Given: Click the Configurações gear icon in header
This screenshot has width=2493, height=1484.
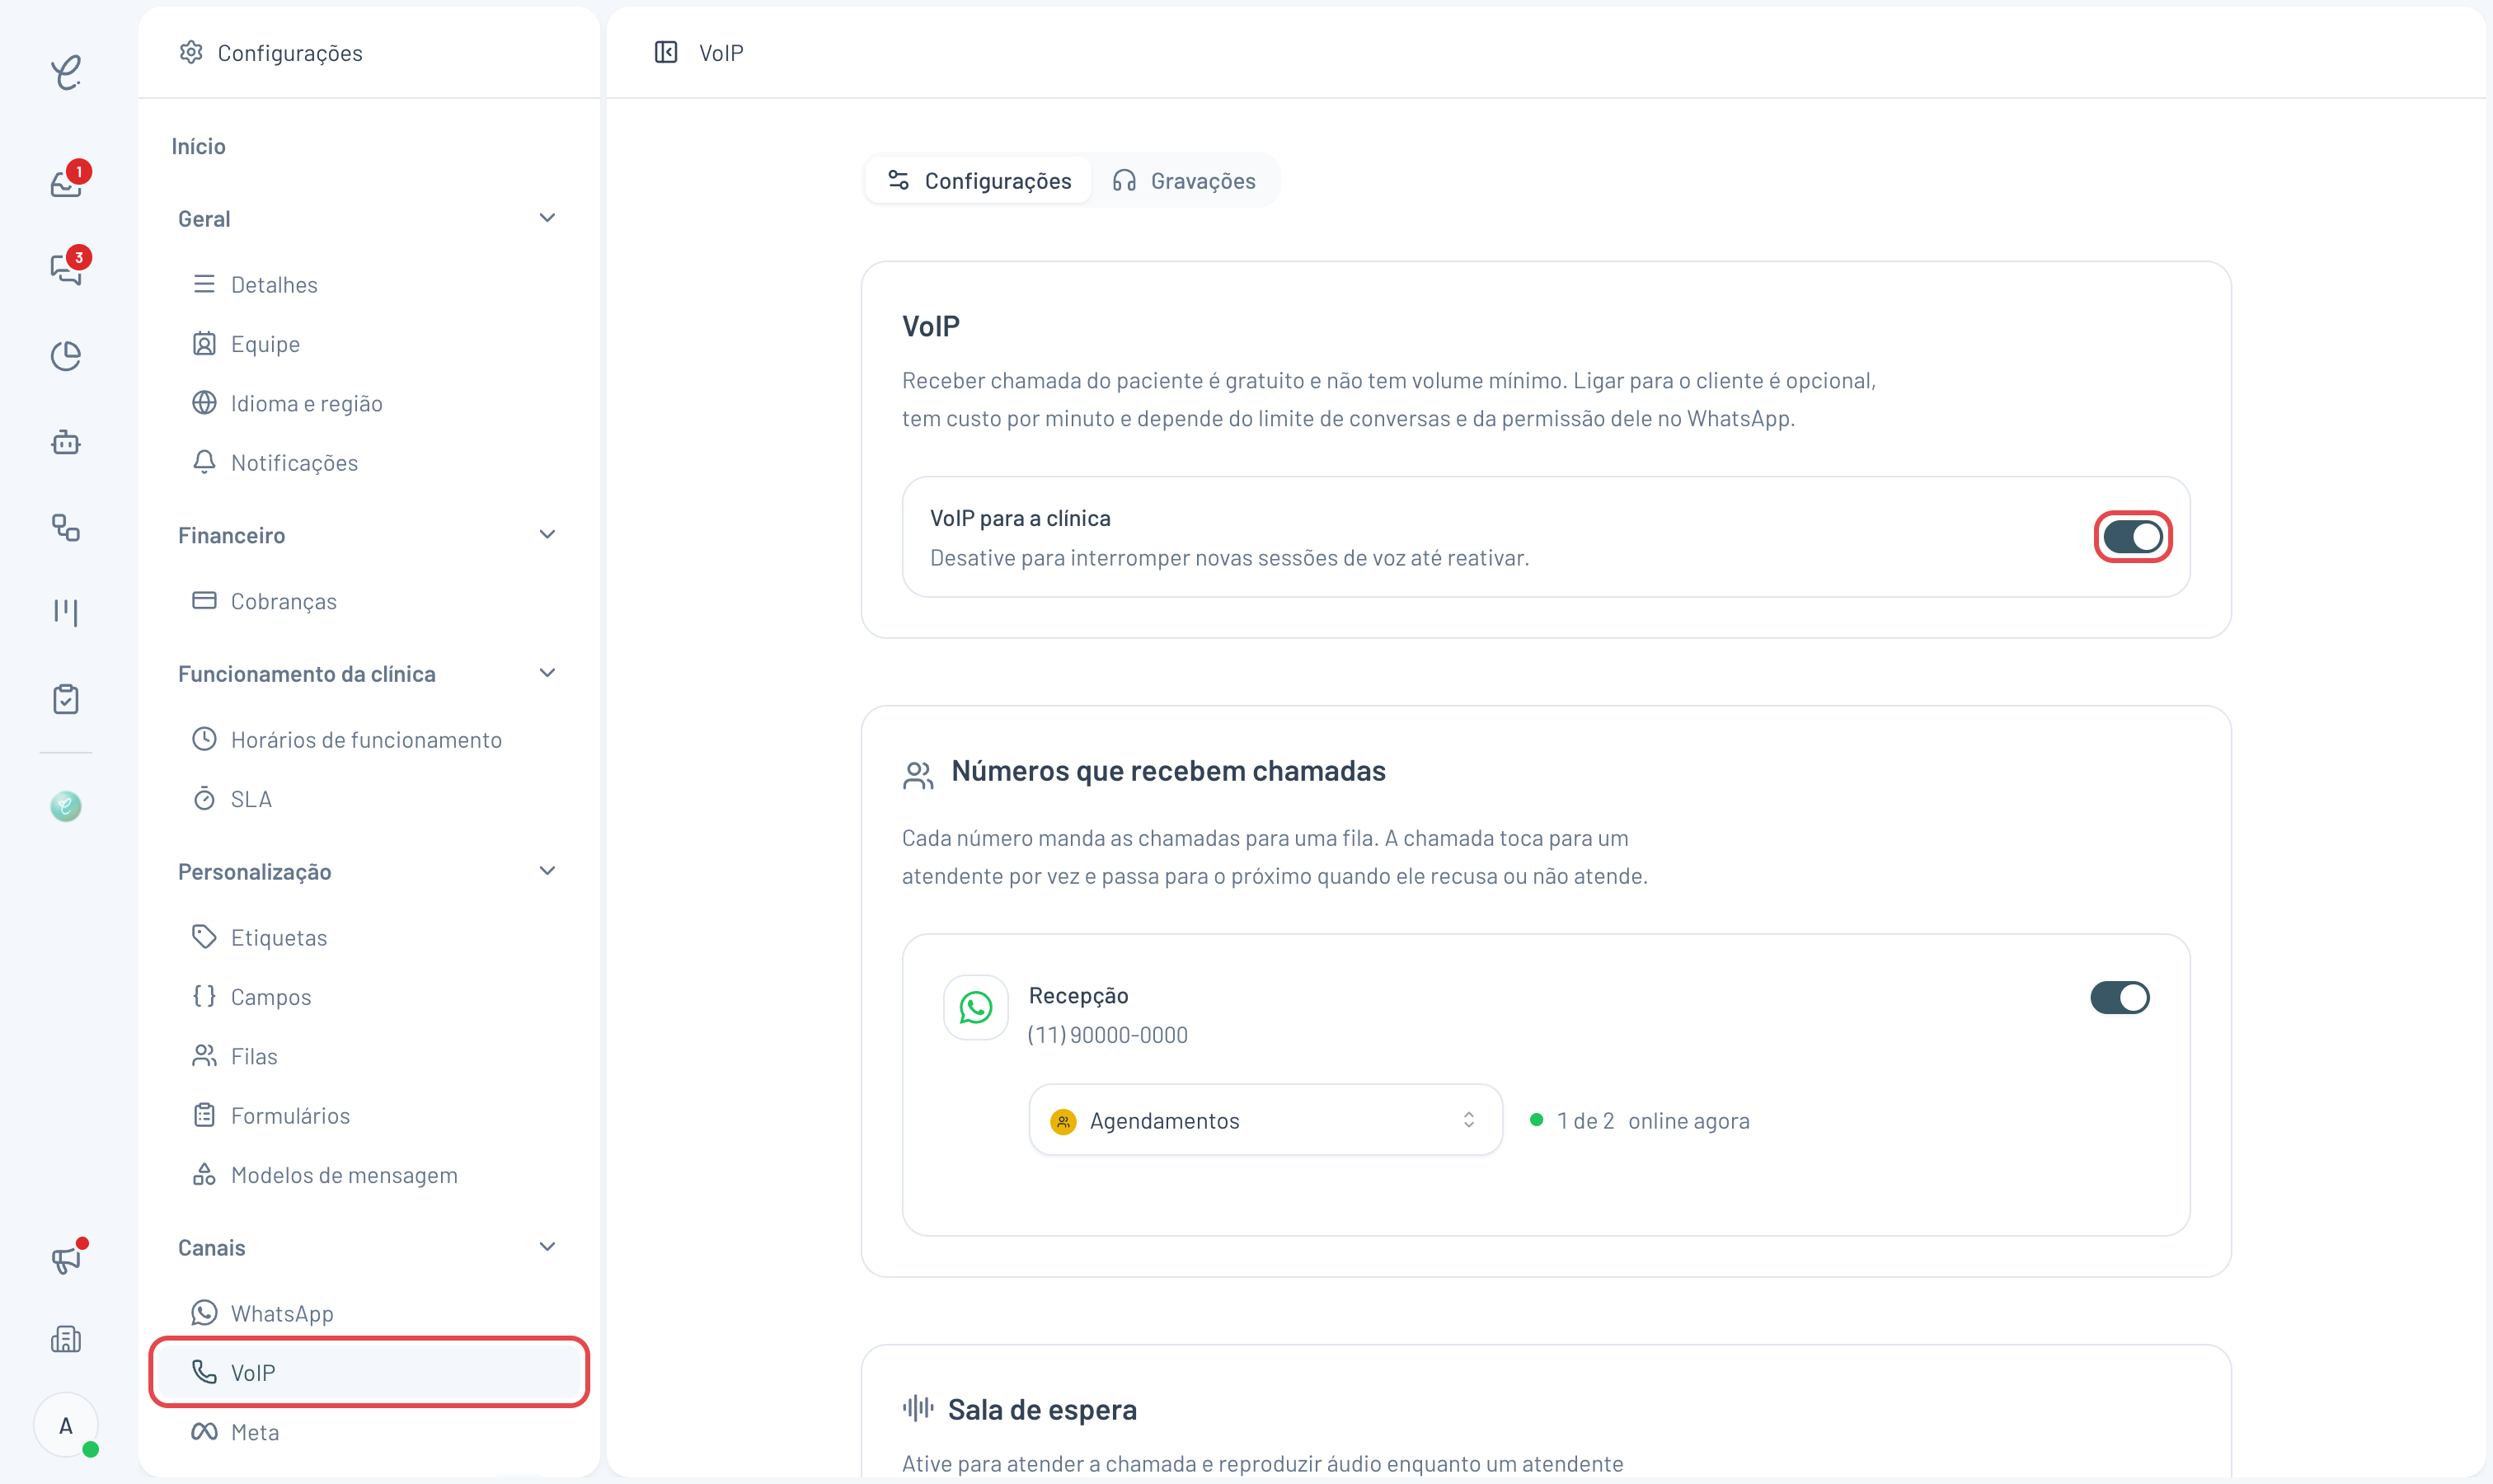Looking at the screenshot, I should [191, 52].
